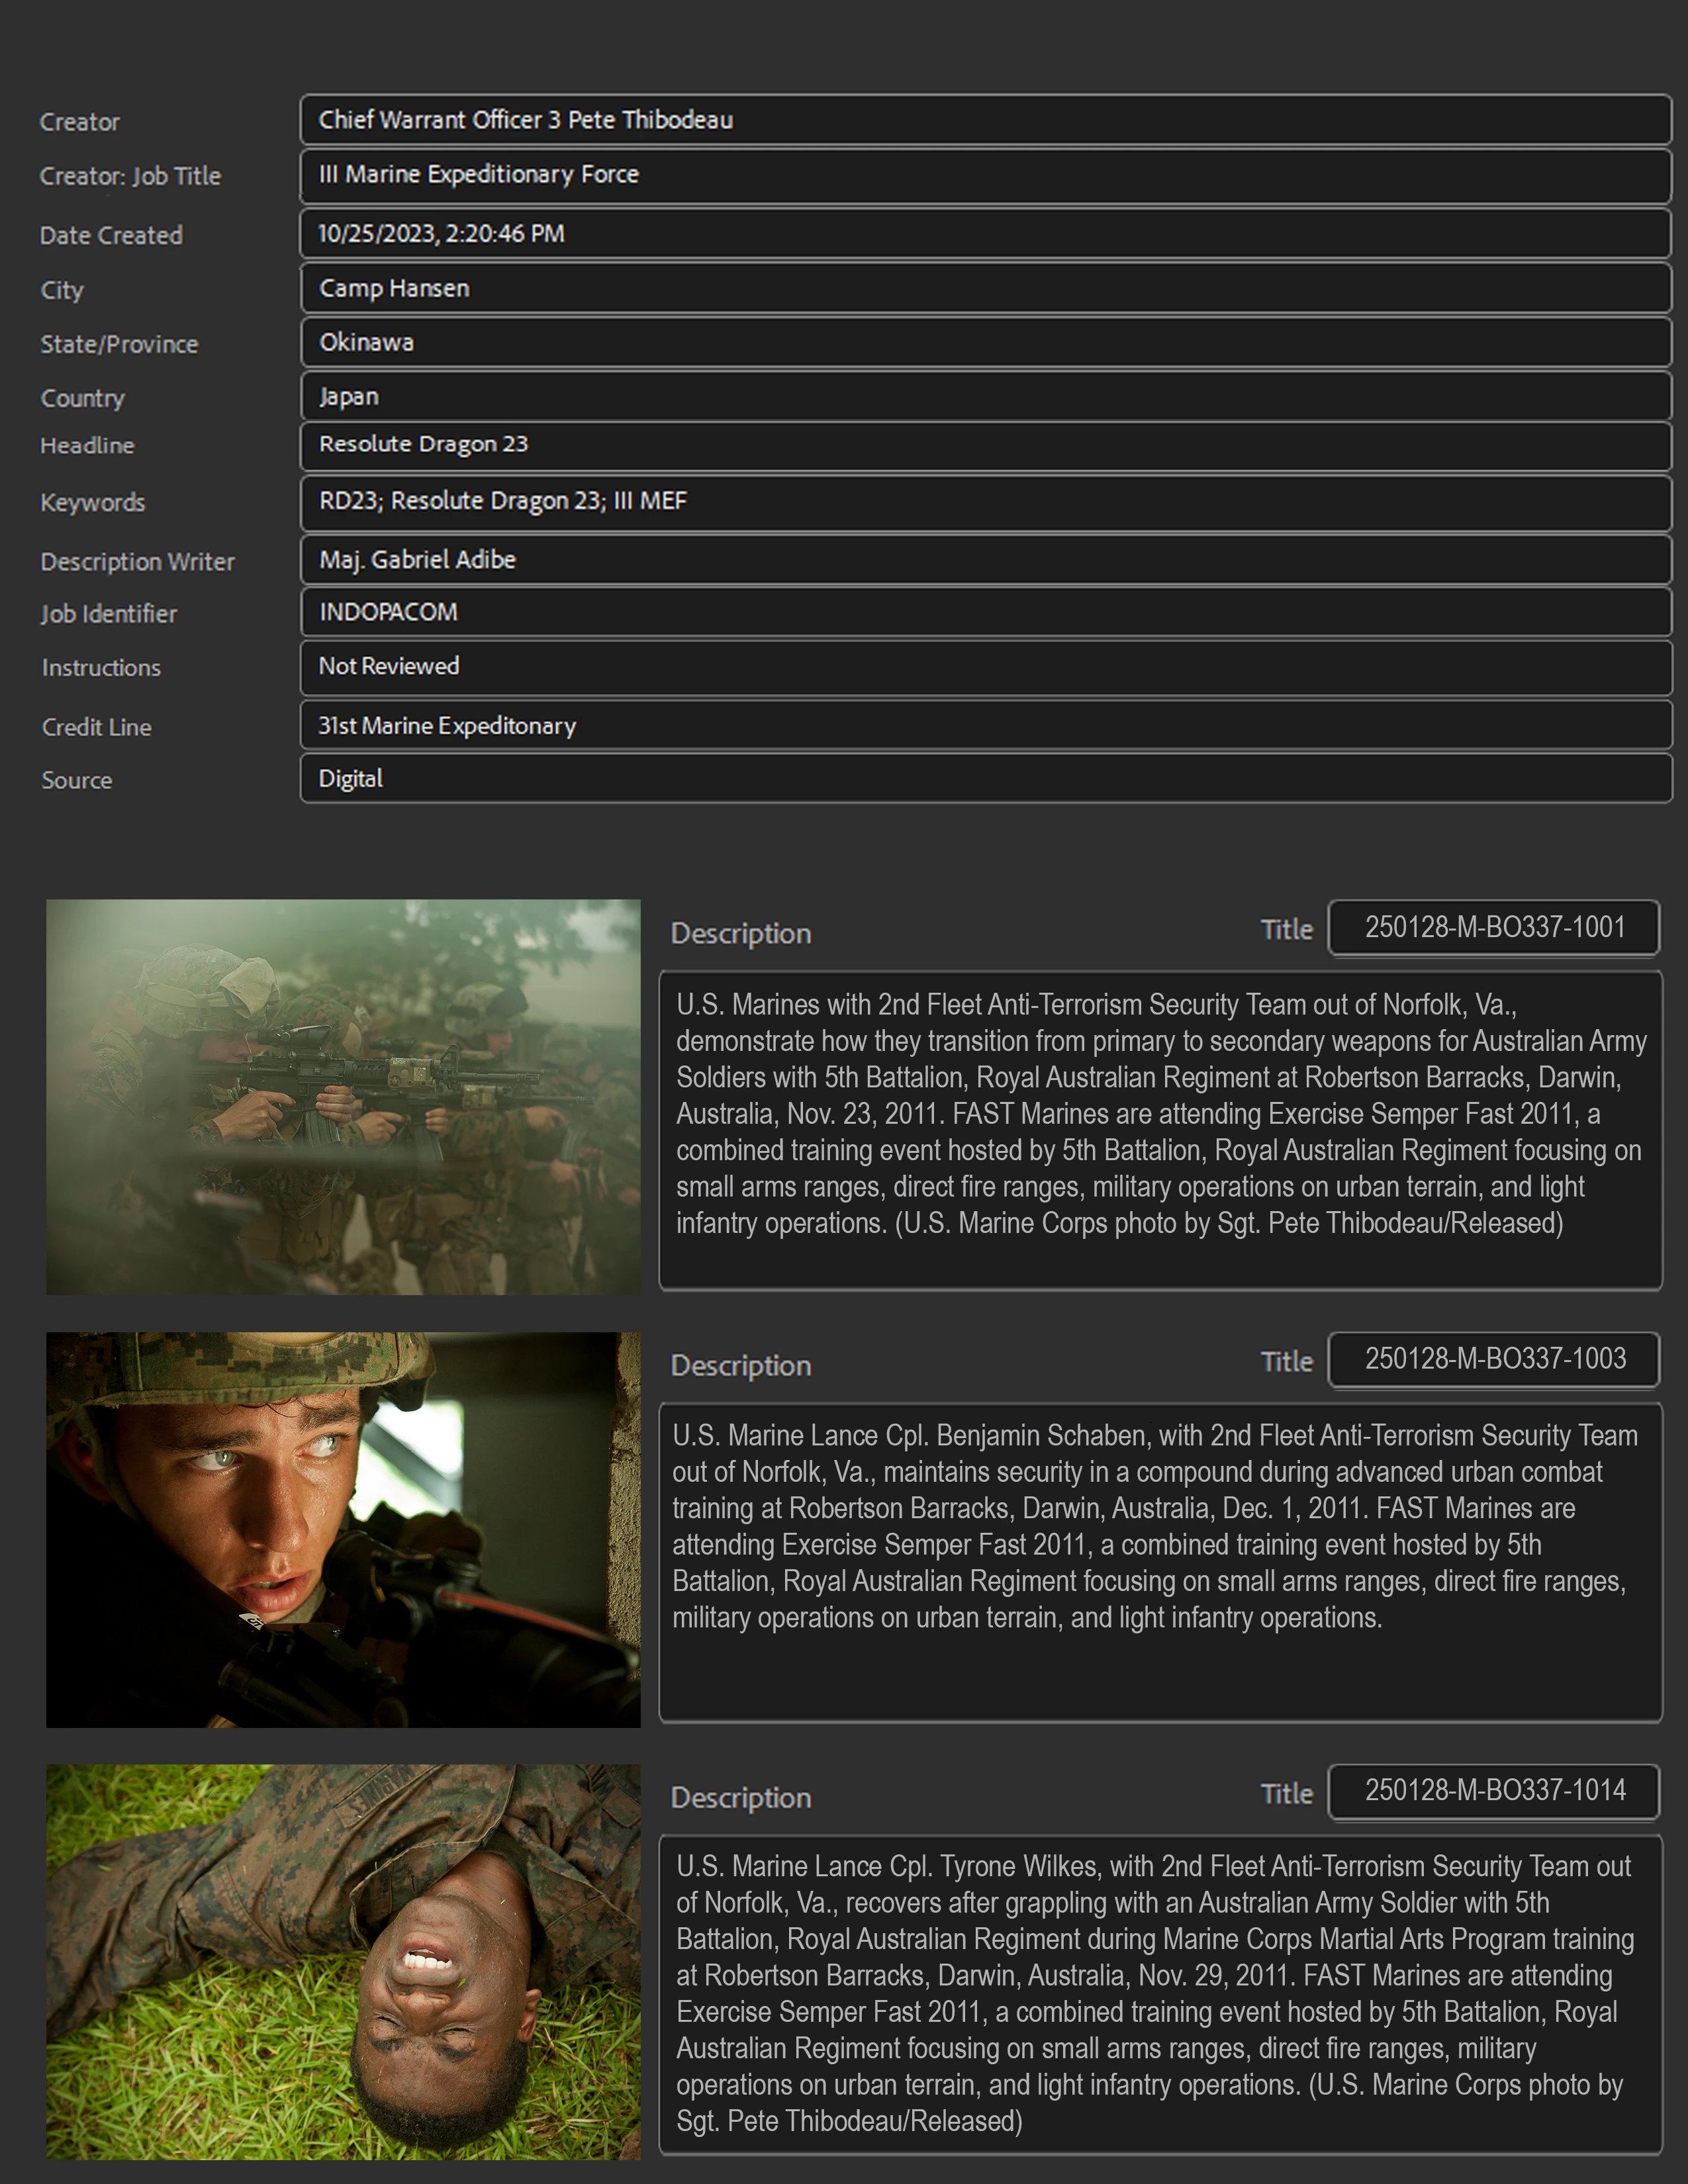
Task: Edit the Job Identifier field INDOPACOM
Action: point(985,612)
